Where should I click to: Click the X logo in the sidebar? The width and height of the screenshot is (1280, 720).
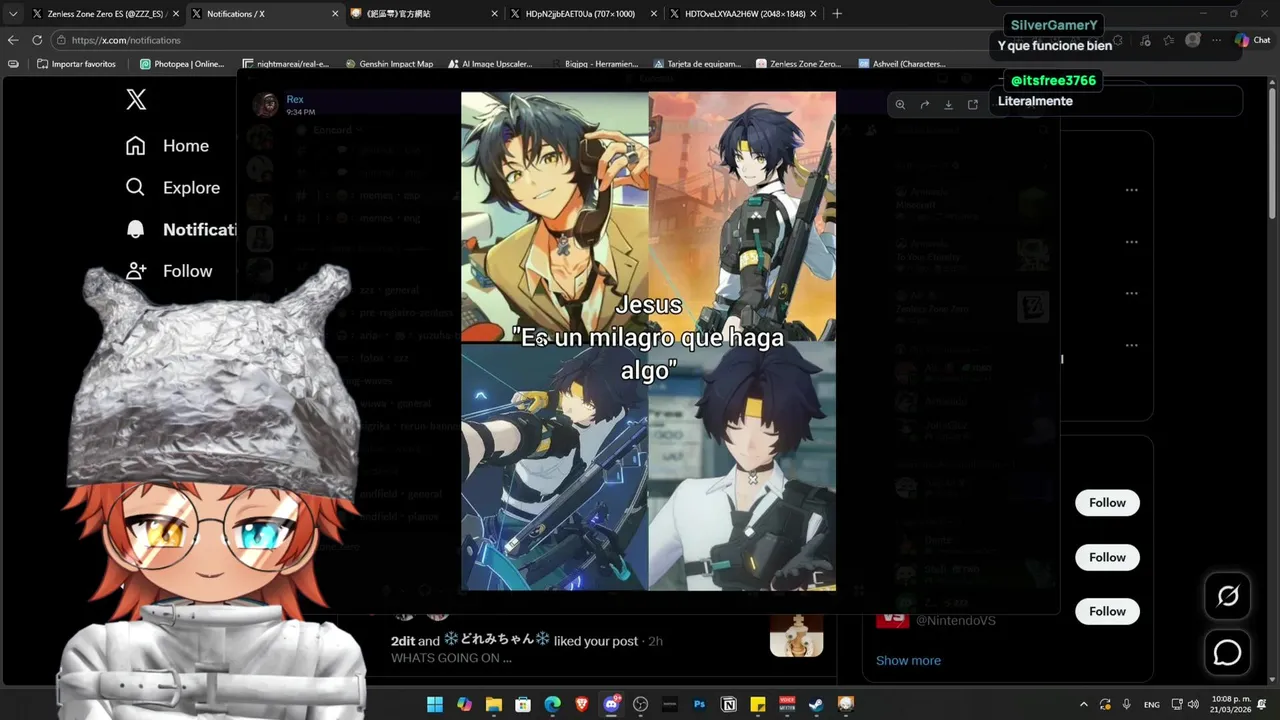pyautogui.click(x=136, y=99)
